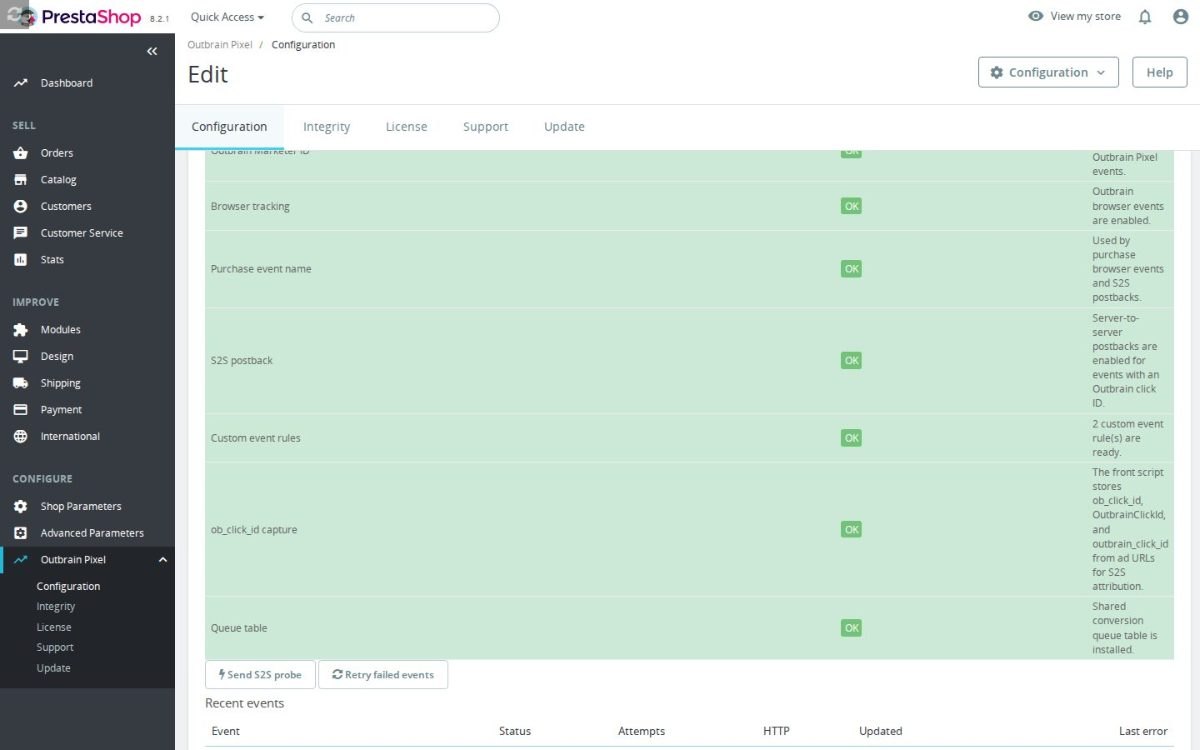Click the Dashboard trend icon
Screen dimensions: 1200x750
pyautogui.click(x=20, y=83)
